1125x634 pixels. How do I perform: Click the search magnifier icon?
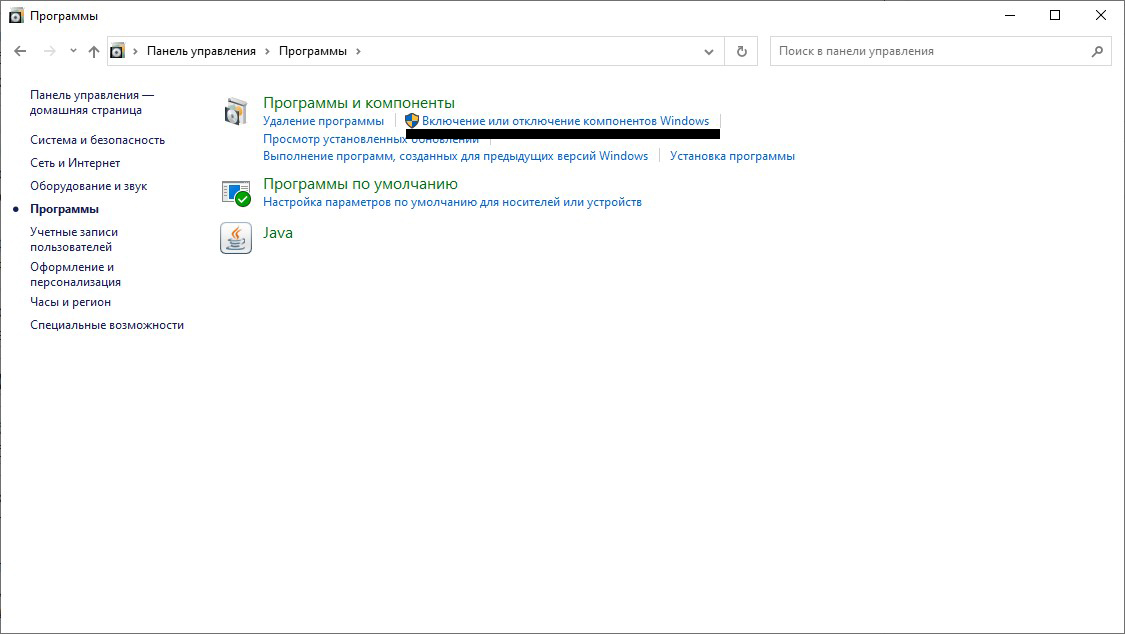pos(1097,51)
